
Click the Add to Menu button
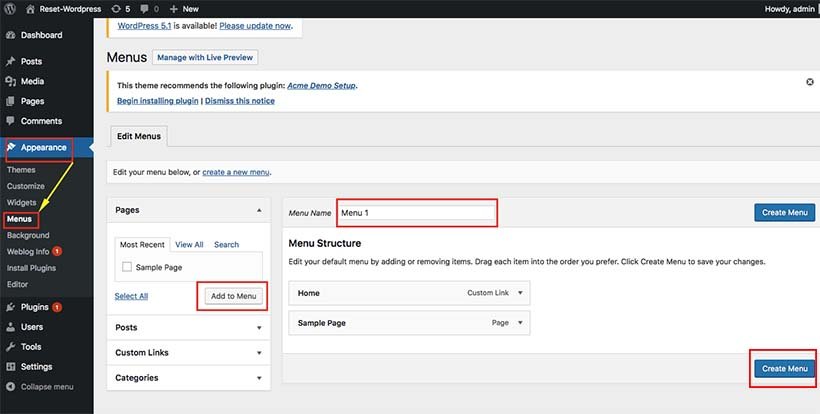[x=233, y=296]
